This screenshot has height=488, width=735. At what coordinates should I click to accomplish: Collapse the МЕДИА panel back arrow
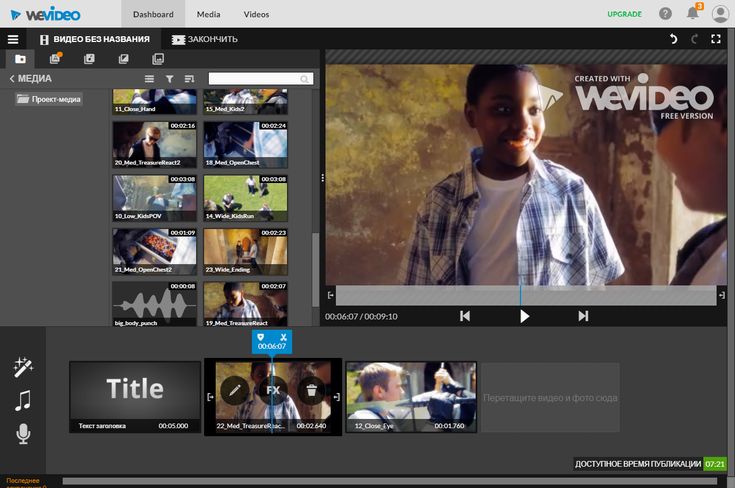(12, 78)
